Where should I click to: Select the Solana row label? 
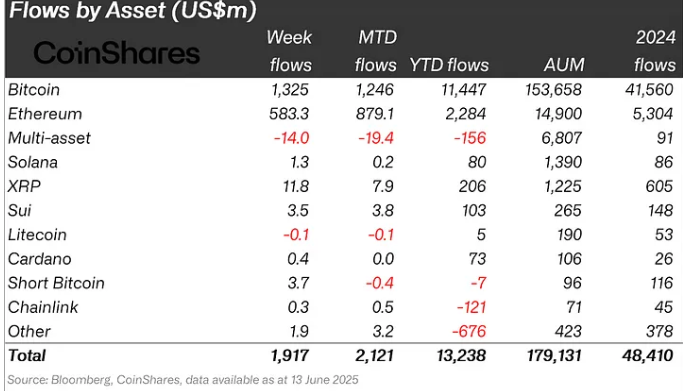click(33, 162)
